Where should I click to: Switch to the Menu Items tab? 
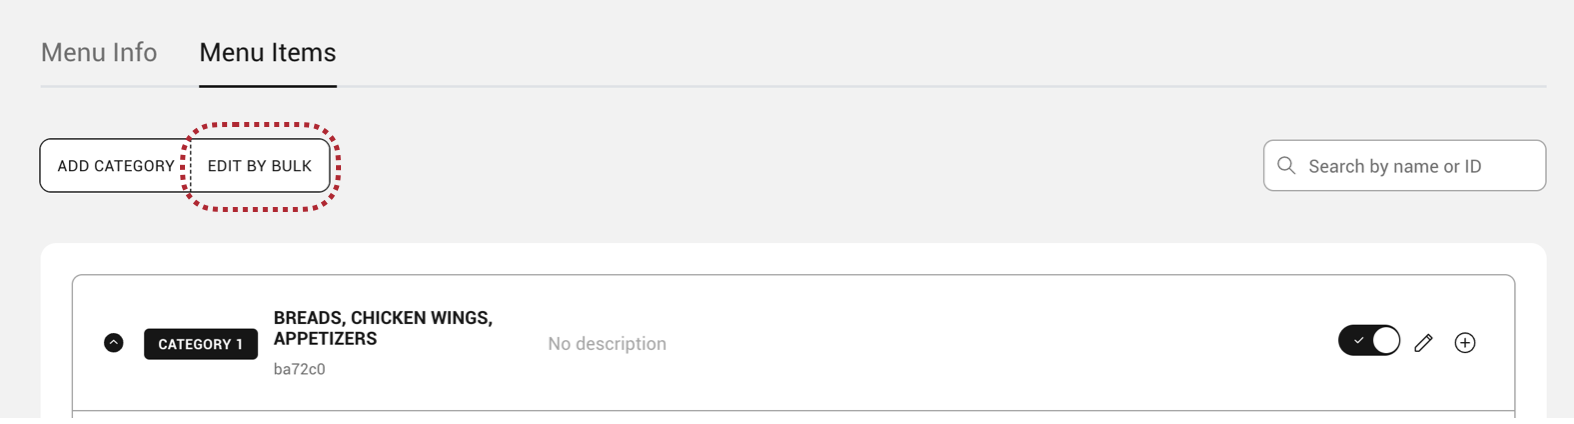267,52
